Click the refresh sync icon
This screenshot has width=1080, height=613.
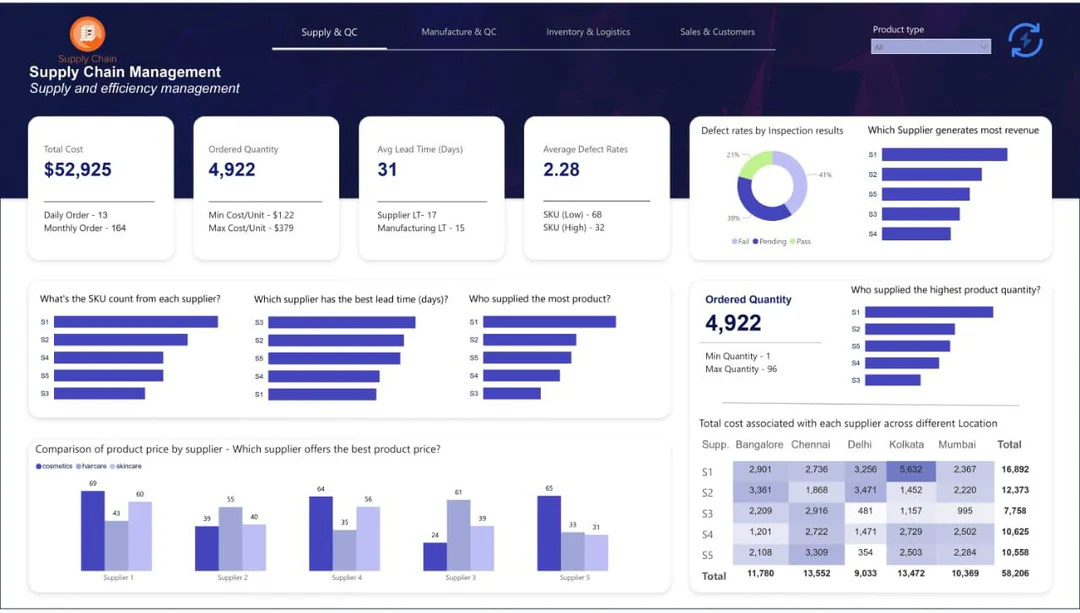tap(1025, 41)
